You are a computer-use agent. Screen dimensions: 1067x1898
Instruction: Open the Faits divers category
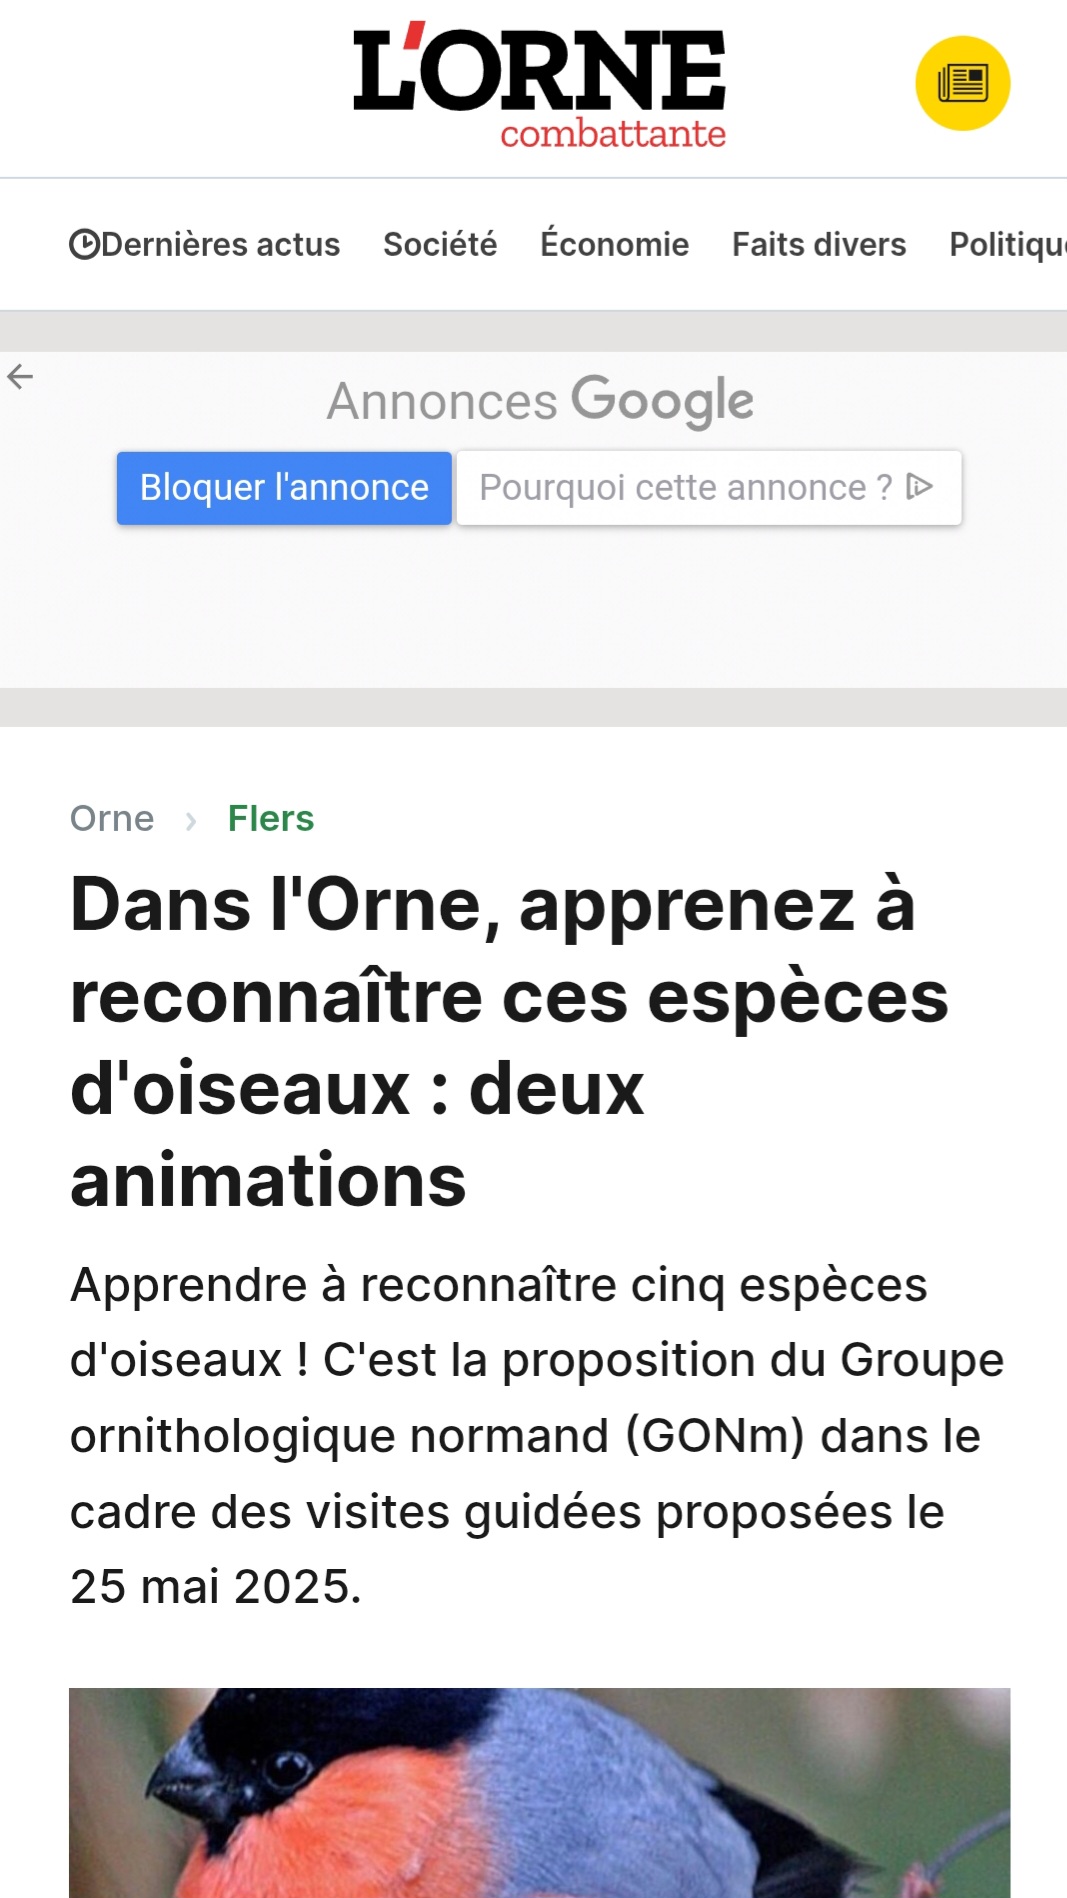(819, 245)
